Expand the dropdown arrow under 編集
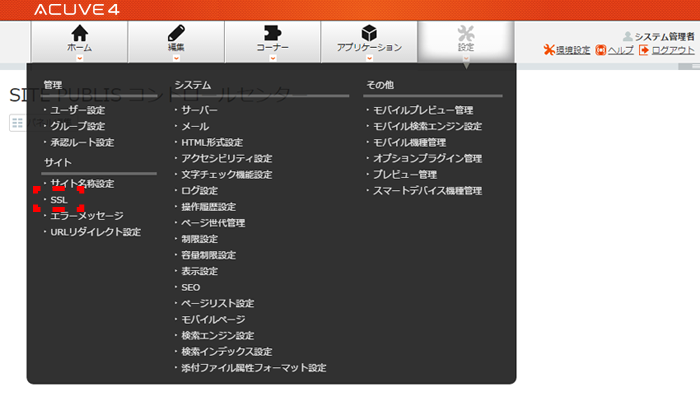This screenshot has width=700, height=420. [176, 58]
